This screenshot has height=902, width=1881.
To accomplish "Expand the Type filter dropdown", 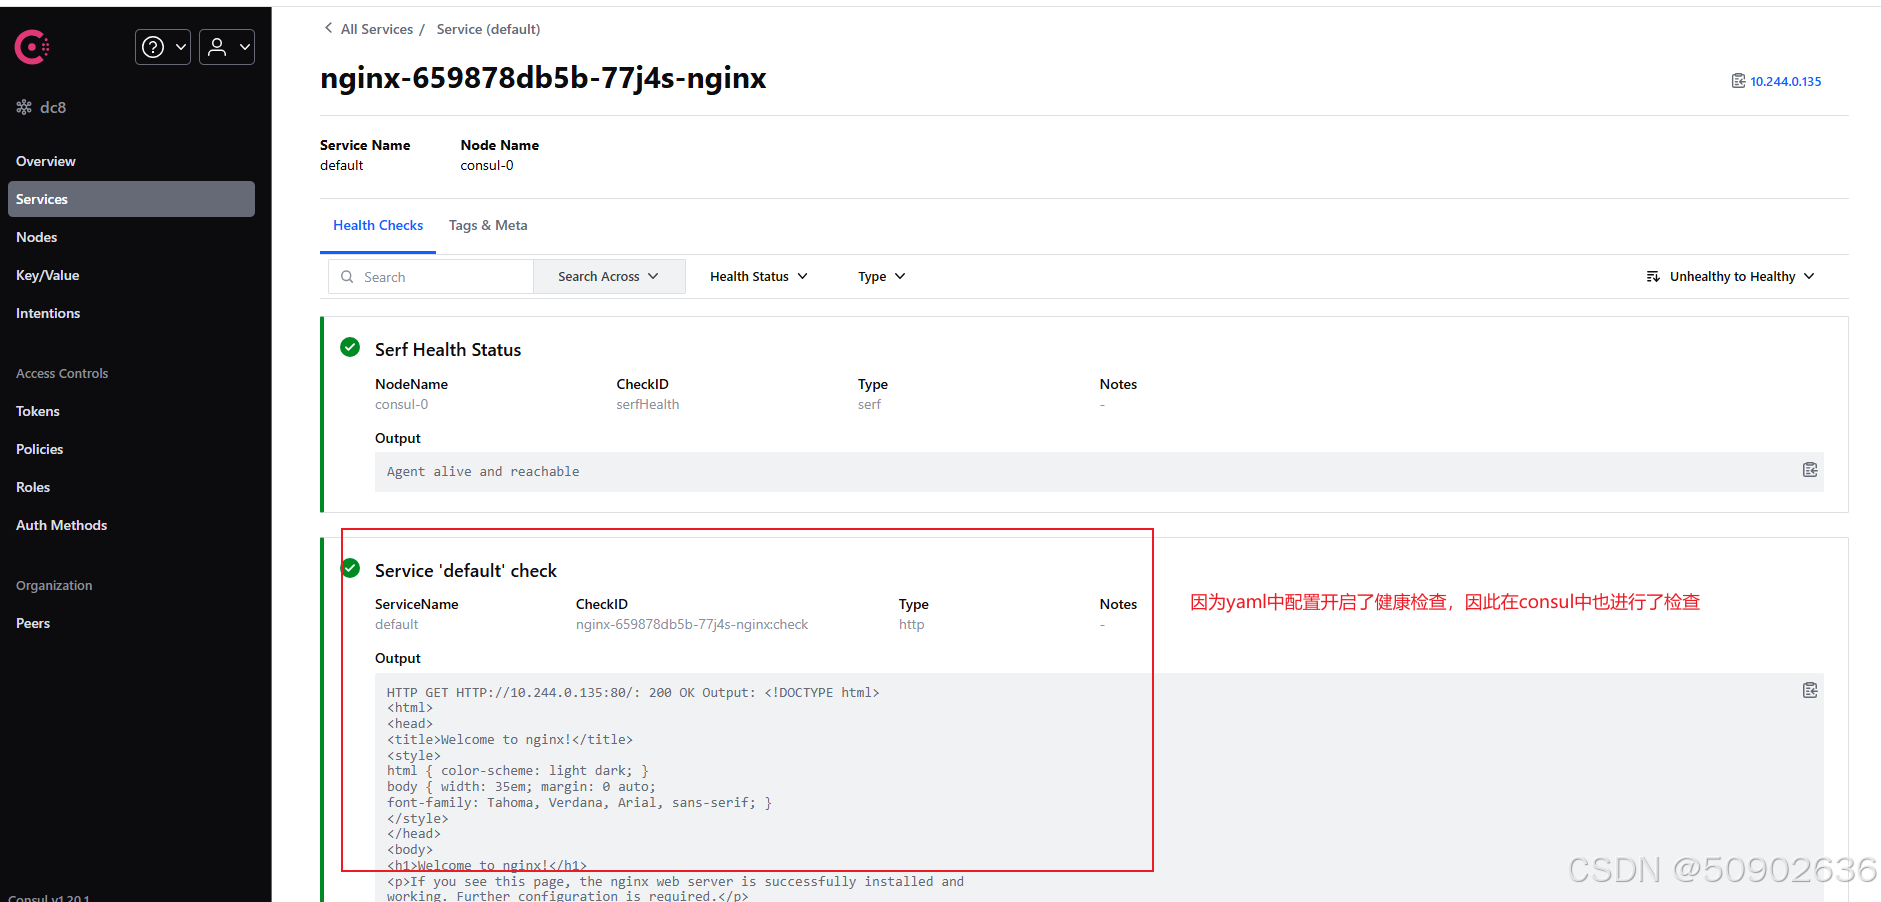I will point(879,276).
